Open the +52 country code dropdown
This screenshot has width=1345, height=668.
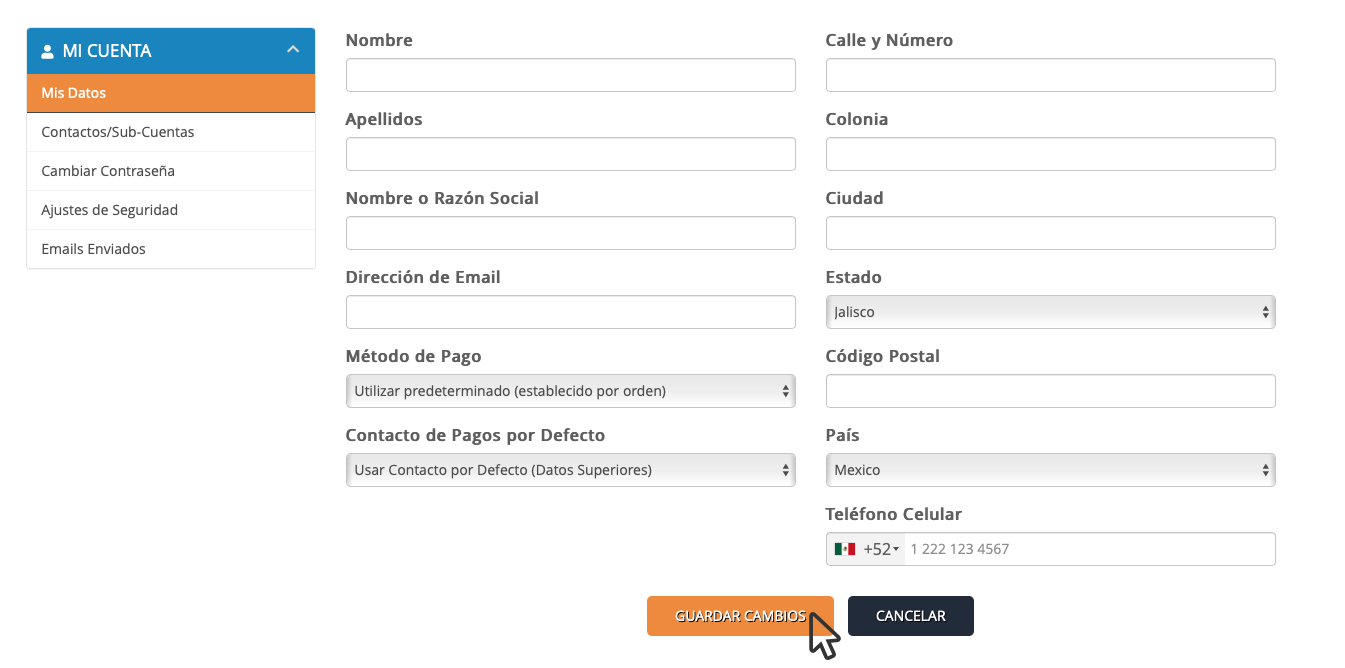(881, 549)
